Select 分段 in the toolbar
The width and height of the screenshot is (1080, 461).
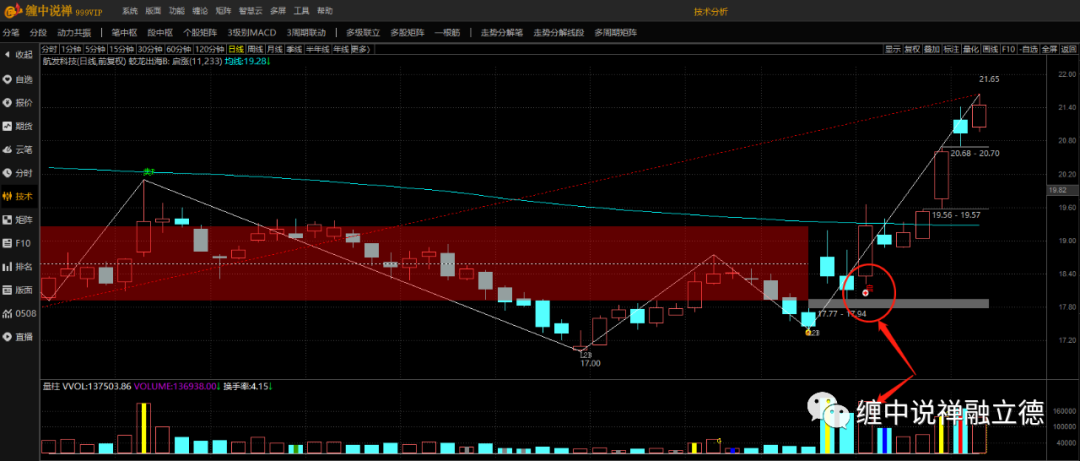click(38, 32)
